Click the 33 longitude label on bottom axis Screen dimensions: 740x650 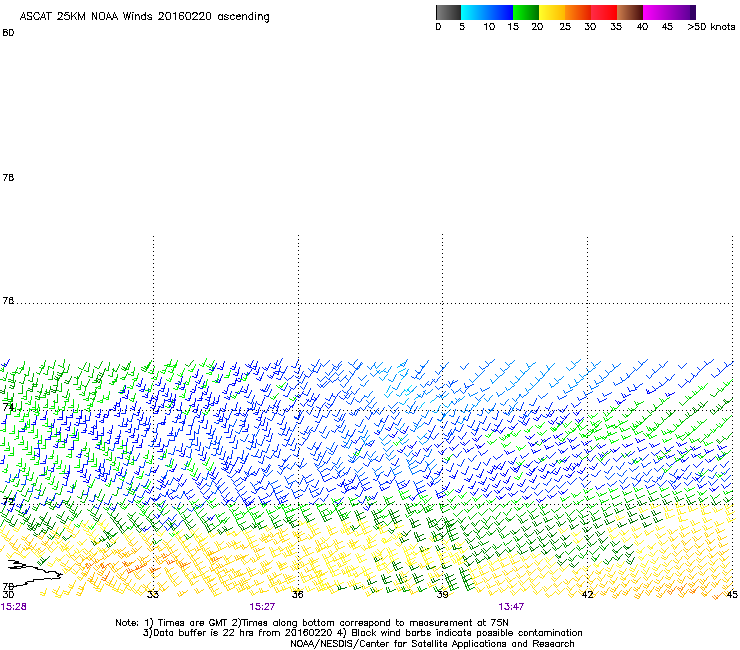point(153,594)
